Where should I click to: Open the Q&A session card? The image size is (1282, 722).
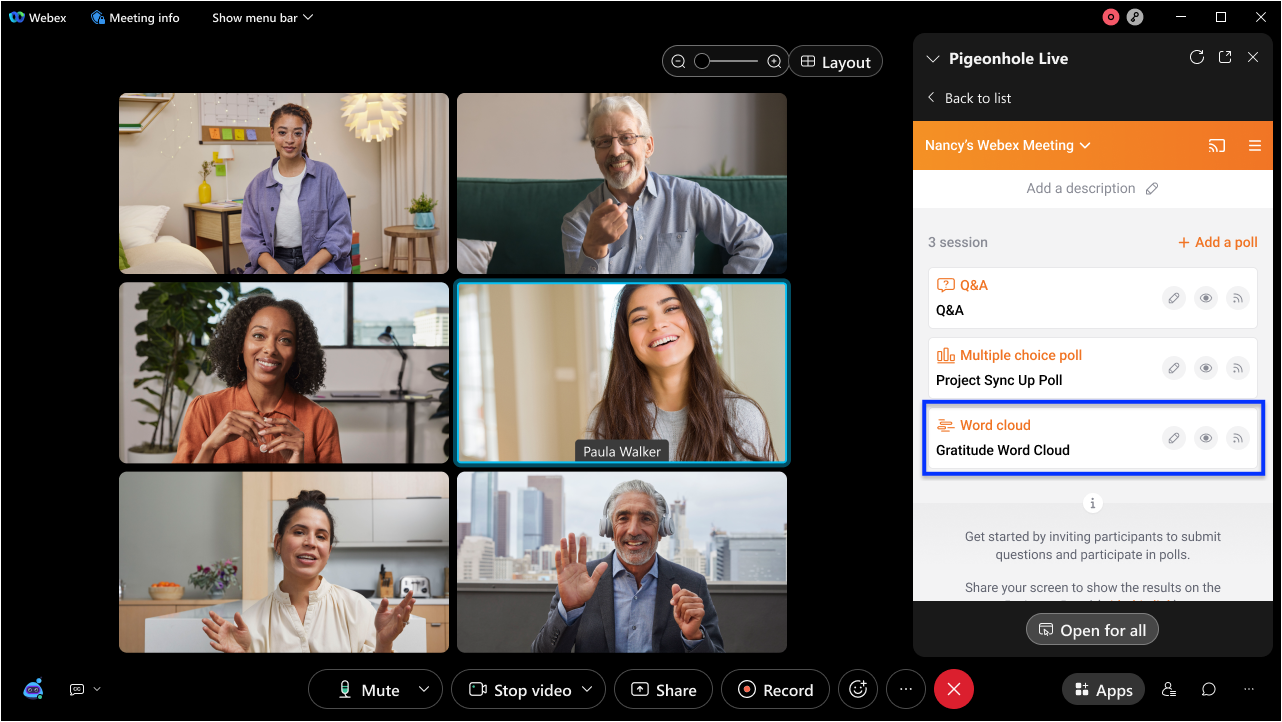[x=1093, y=298]
